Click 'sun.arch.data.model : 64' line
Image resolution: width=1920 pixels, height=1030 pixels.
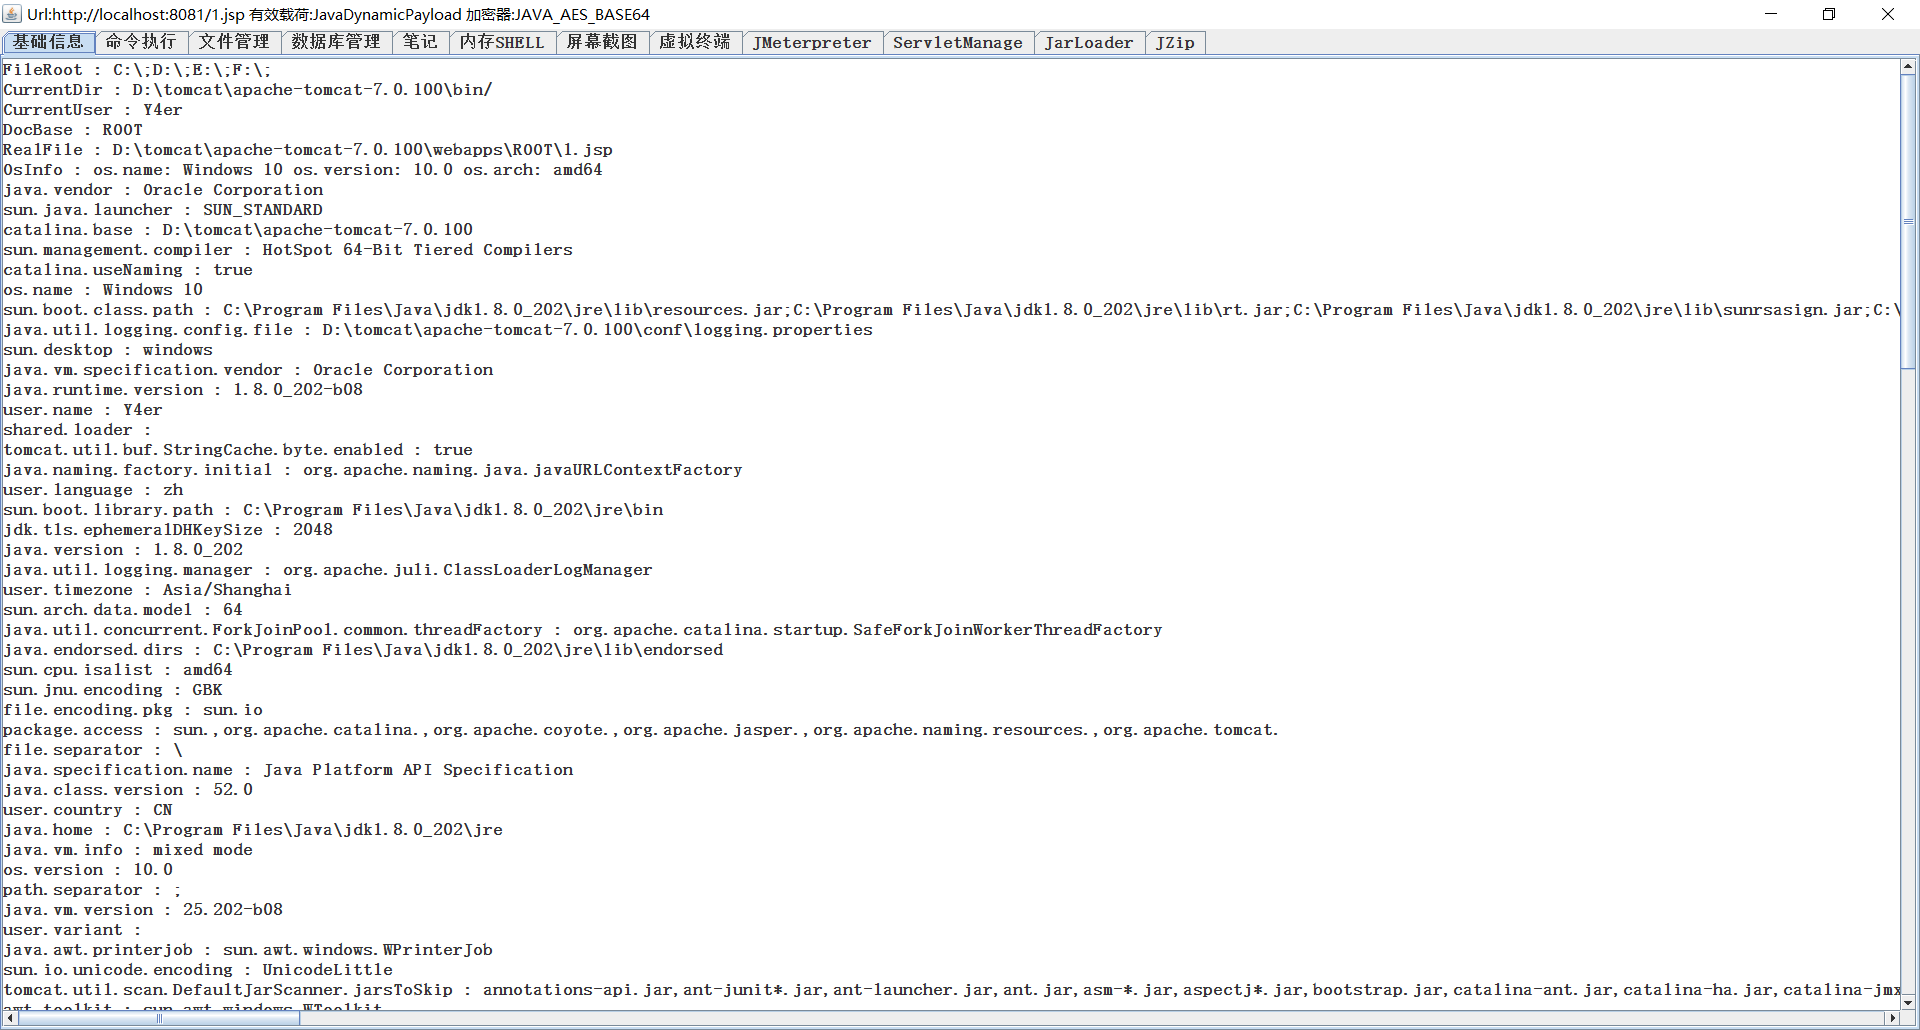coord(123,610)
